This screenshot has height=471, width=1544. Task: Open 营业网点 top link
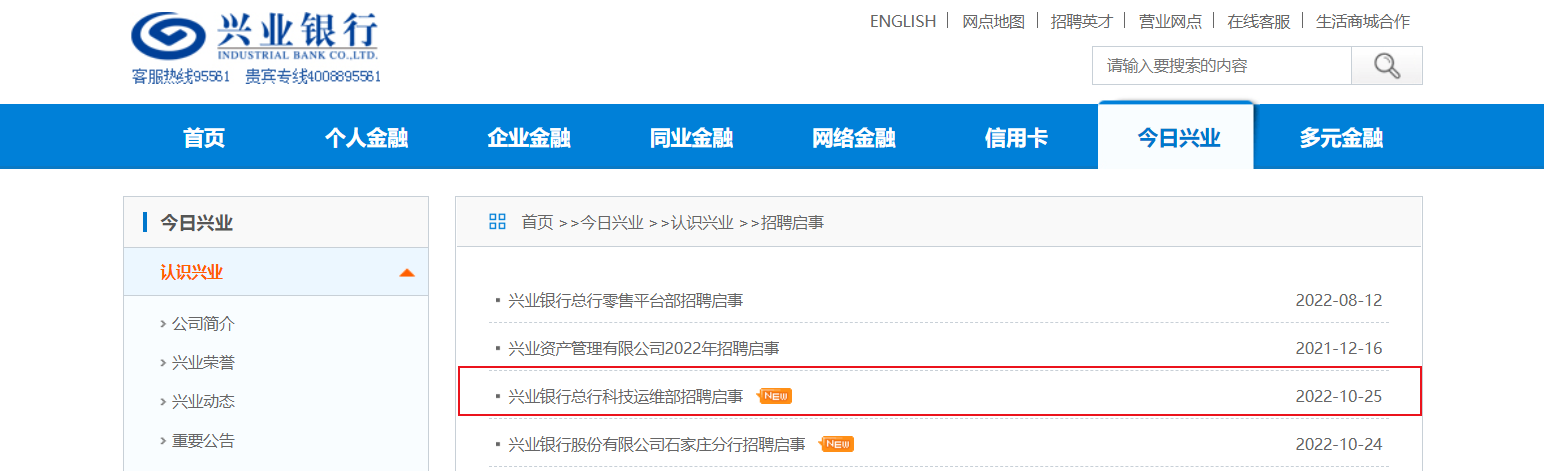point(1170,21)
